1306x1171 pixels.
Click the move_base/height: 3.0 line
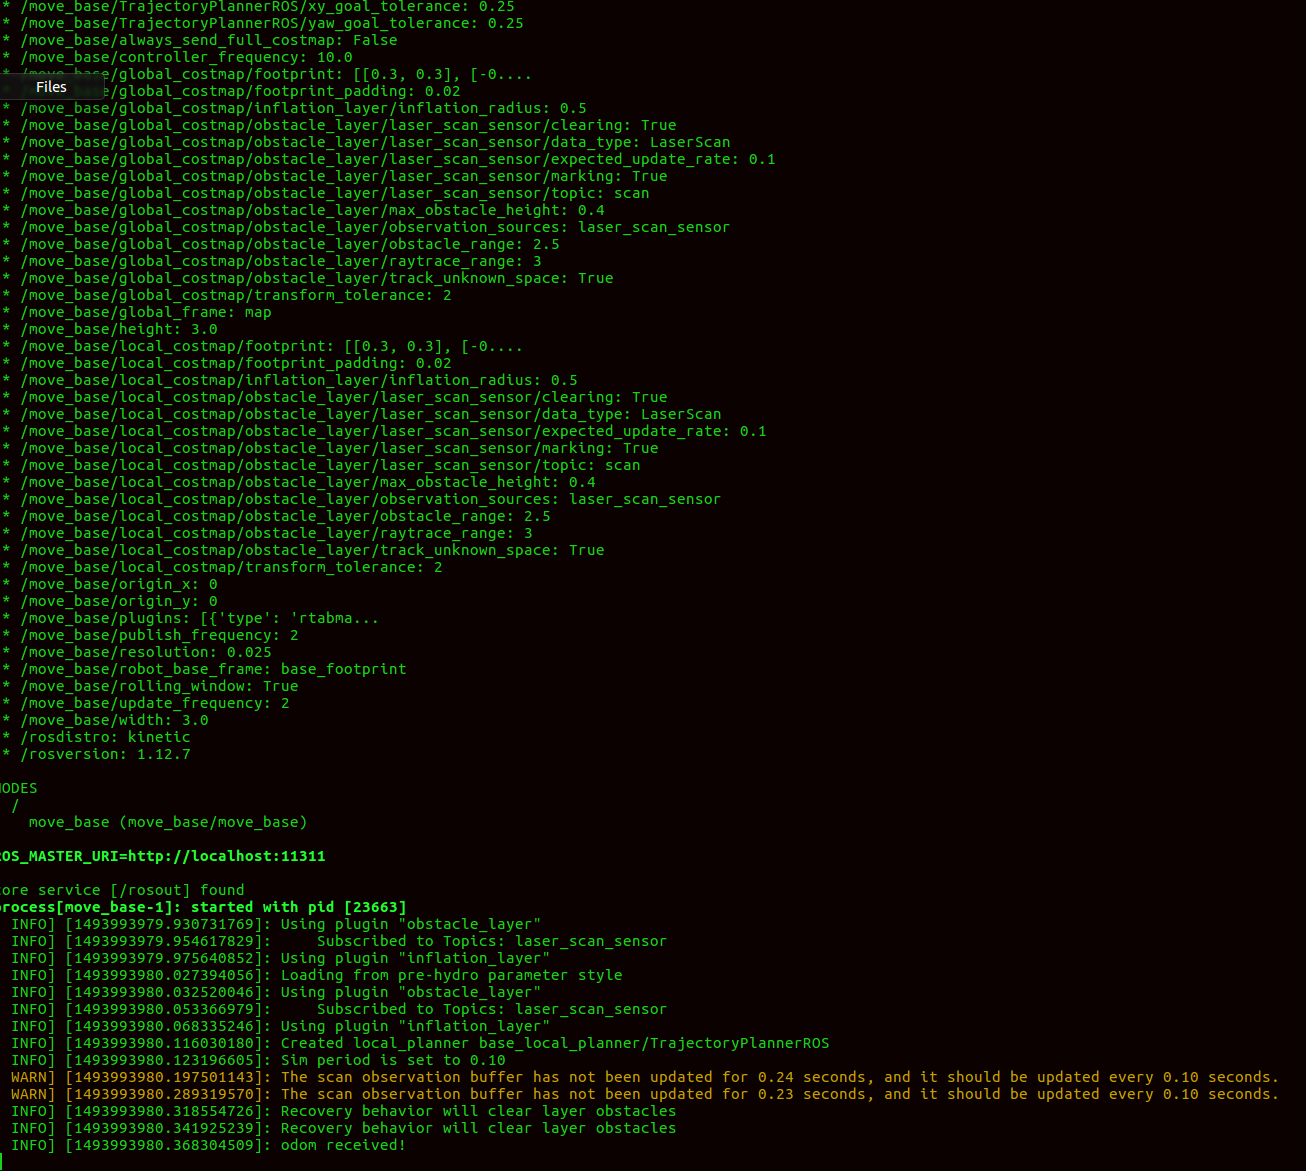[x=119, y=329]
